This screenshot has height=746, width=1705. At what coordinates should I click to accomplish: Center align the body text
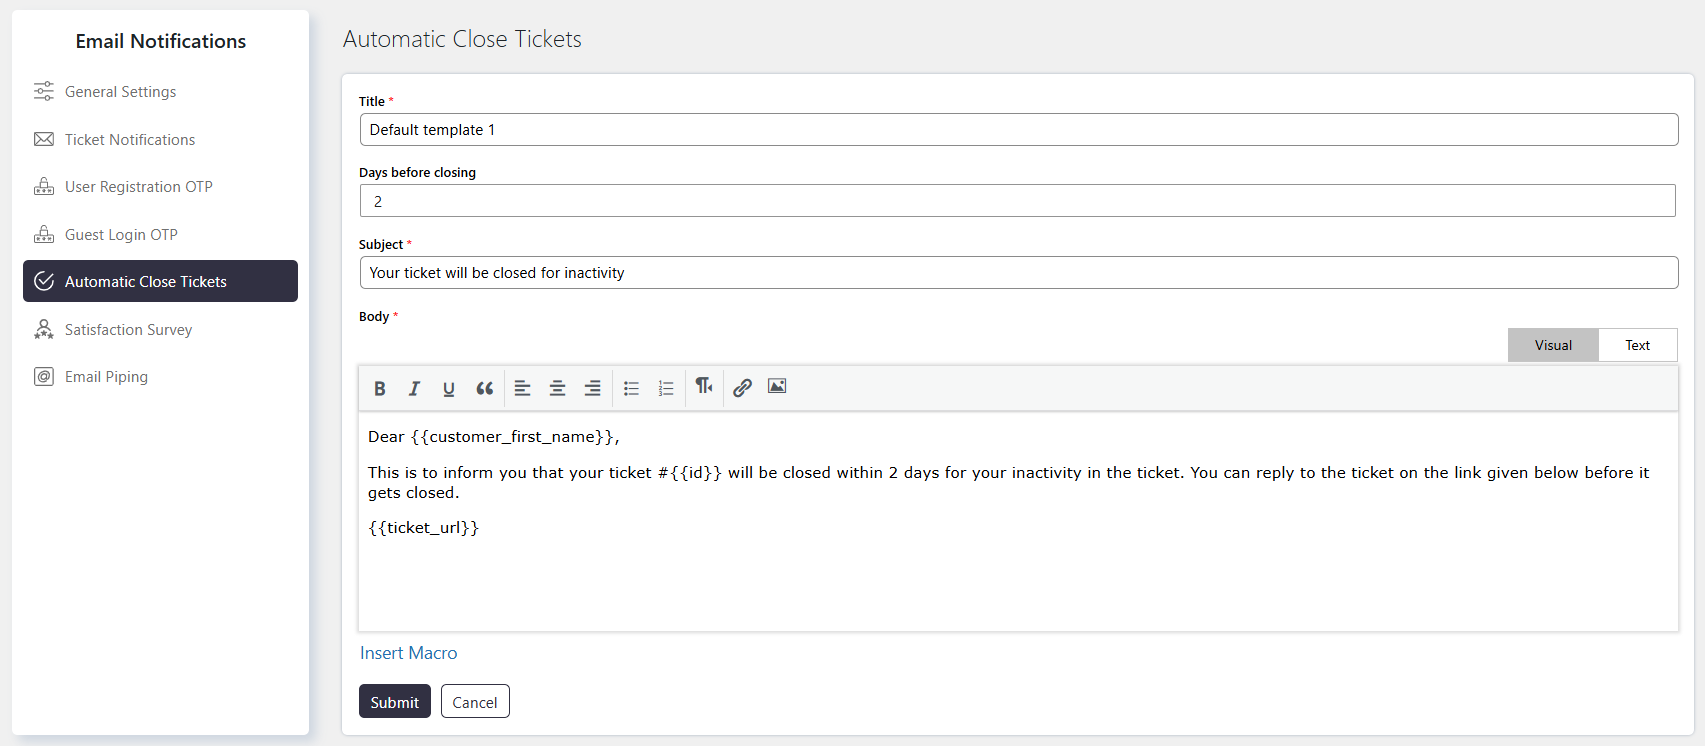point(557,388)
